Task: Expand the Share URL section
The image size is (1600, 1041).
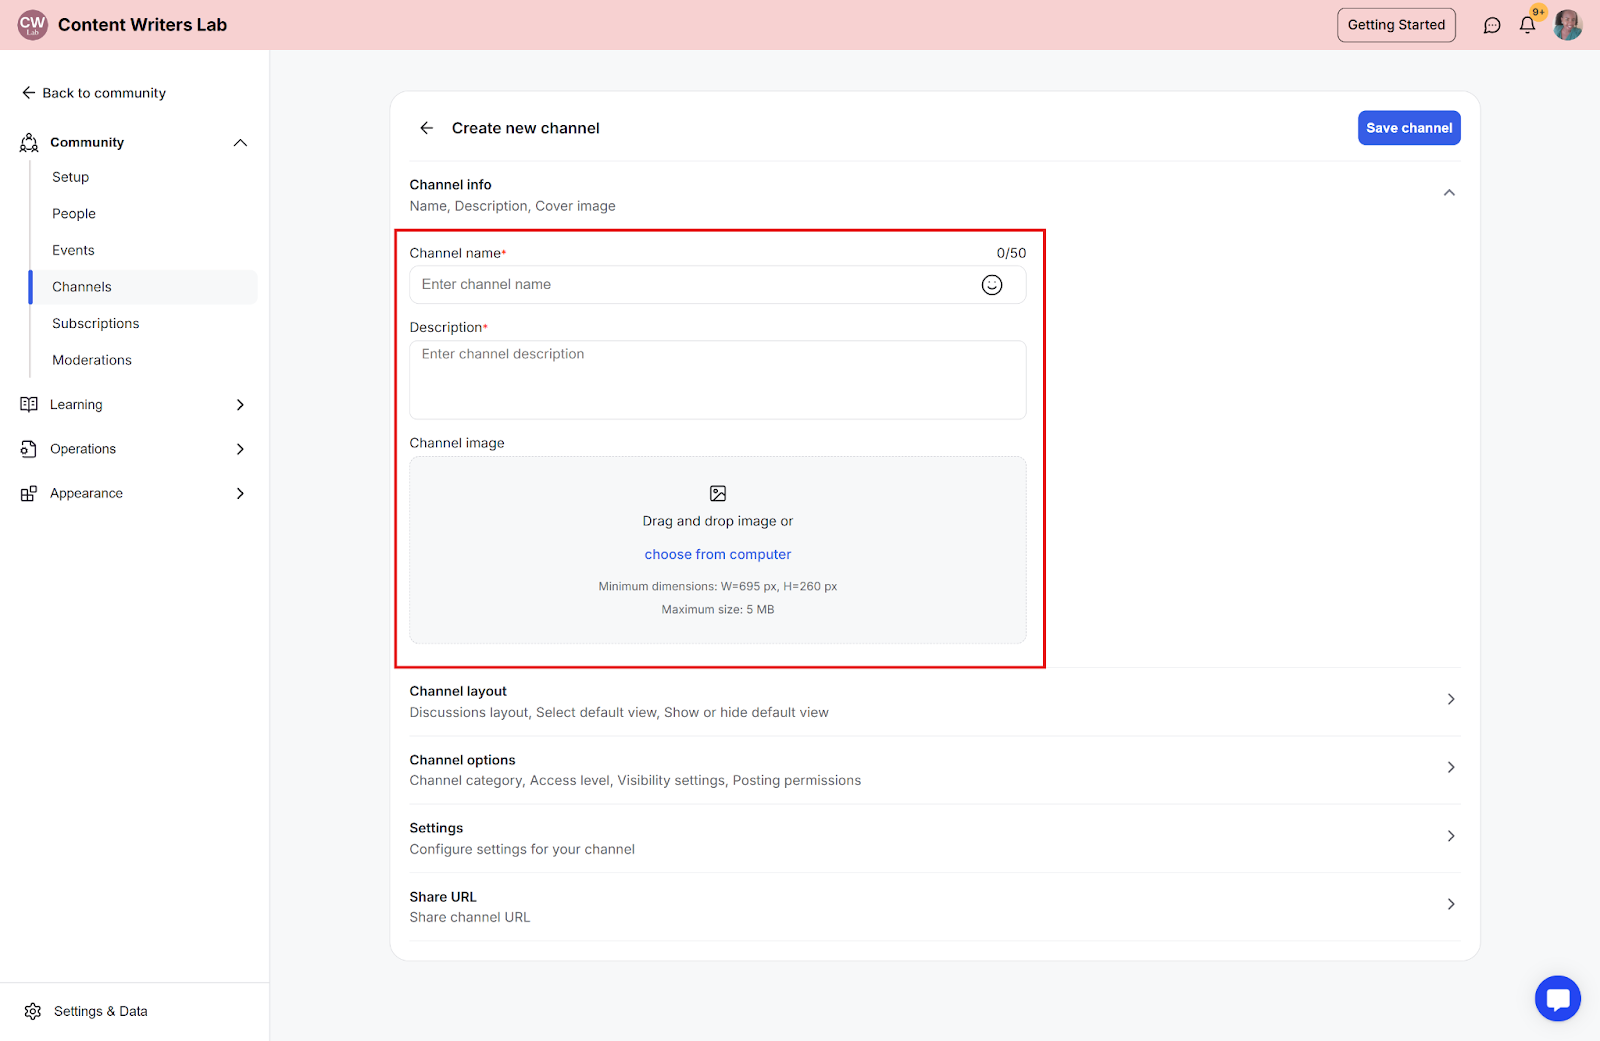Action: (x=1451, y=905)
